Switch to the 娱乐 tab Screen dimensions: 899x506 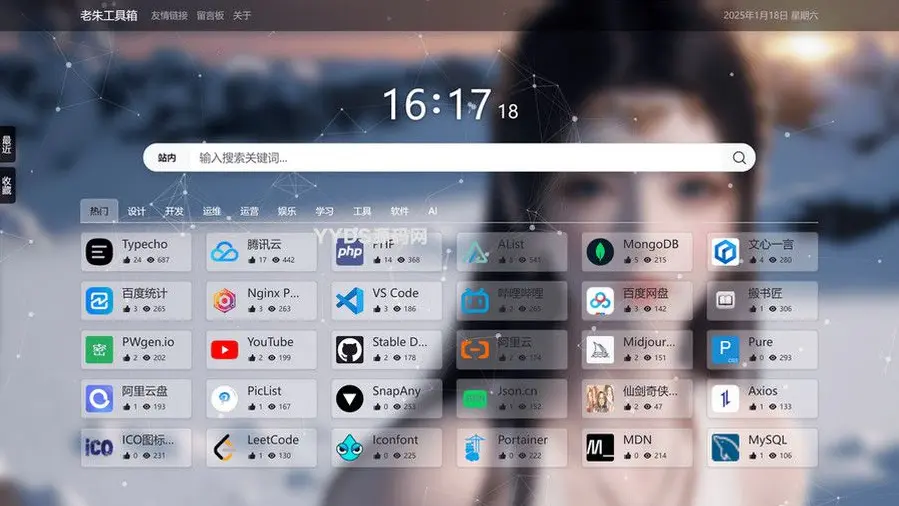tap(287, 211)
